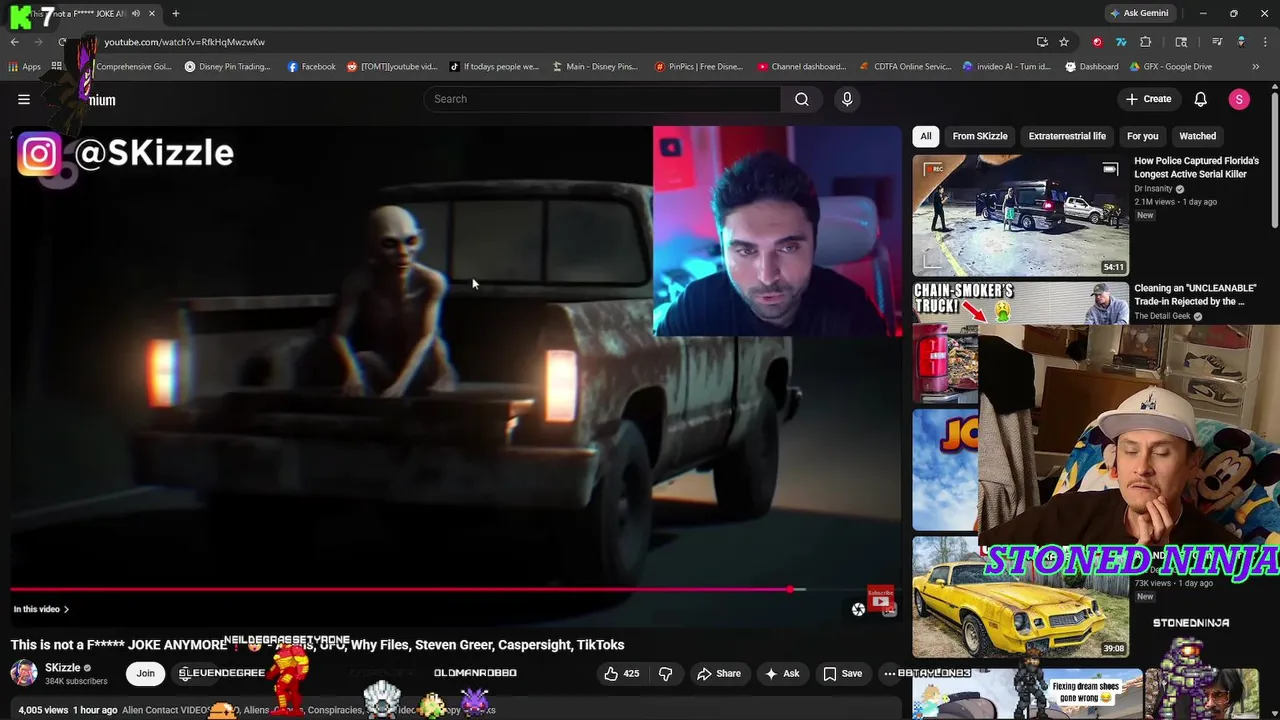Share the video

pyautogui.click(x=719, y=674)
